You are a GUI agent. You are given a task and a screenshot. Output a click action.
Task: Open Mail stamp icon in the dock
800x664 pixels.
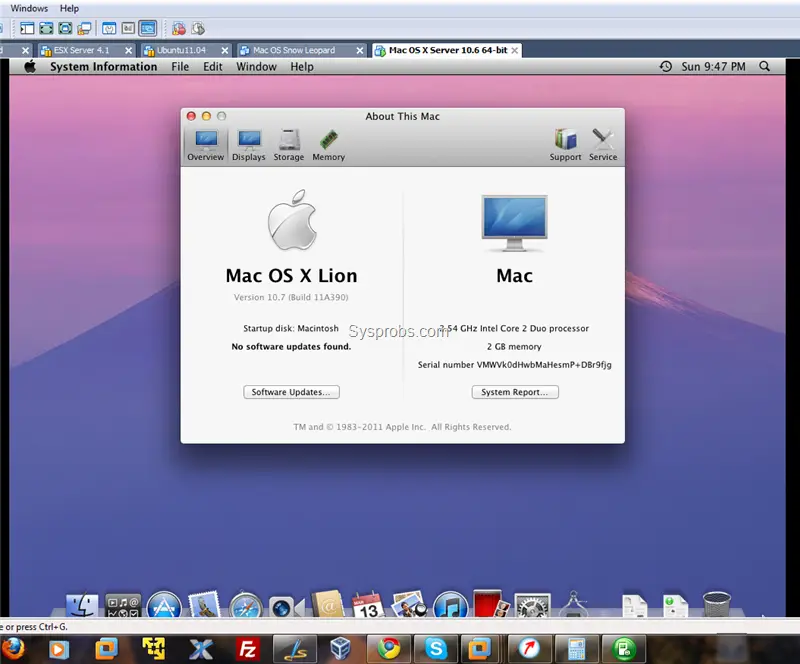[204, 605]
